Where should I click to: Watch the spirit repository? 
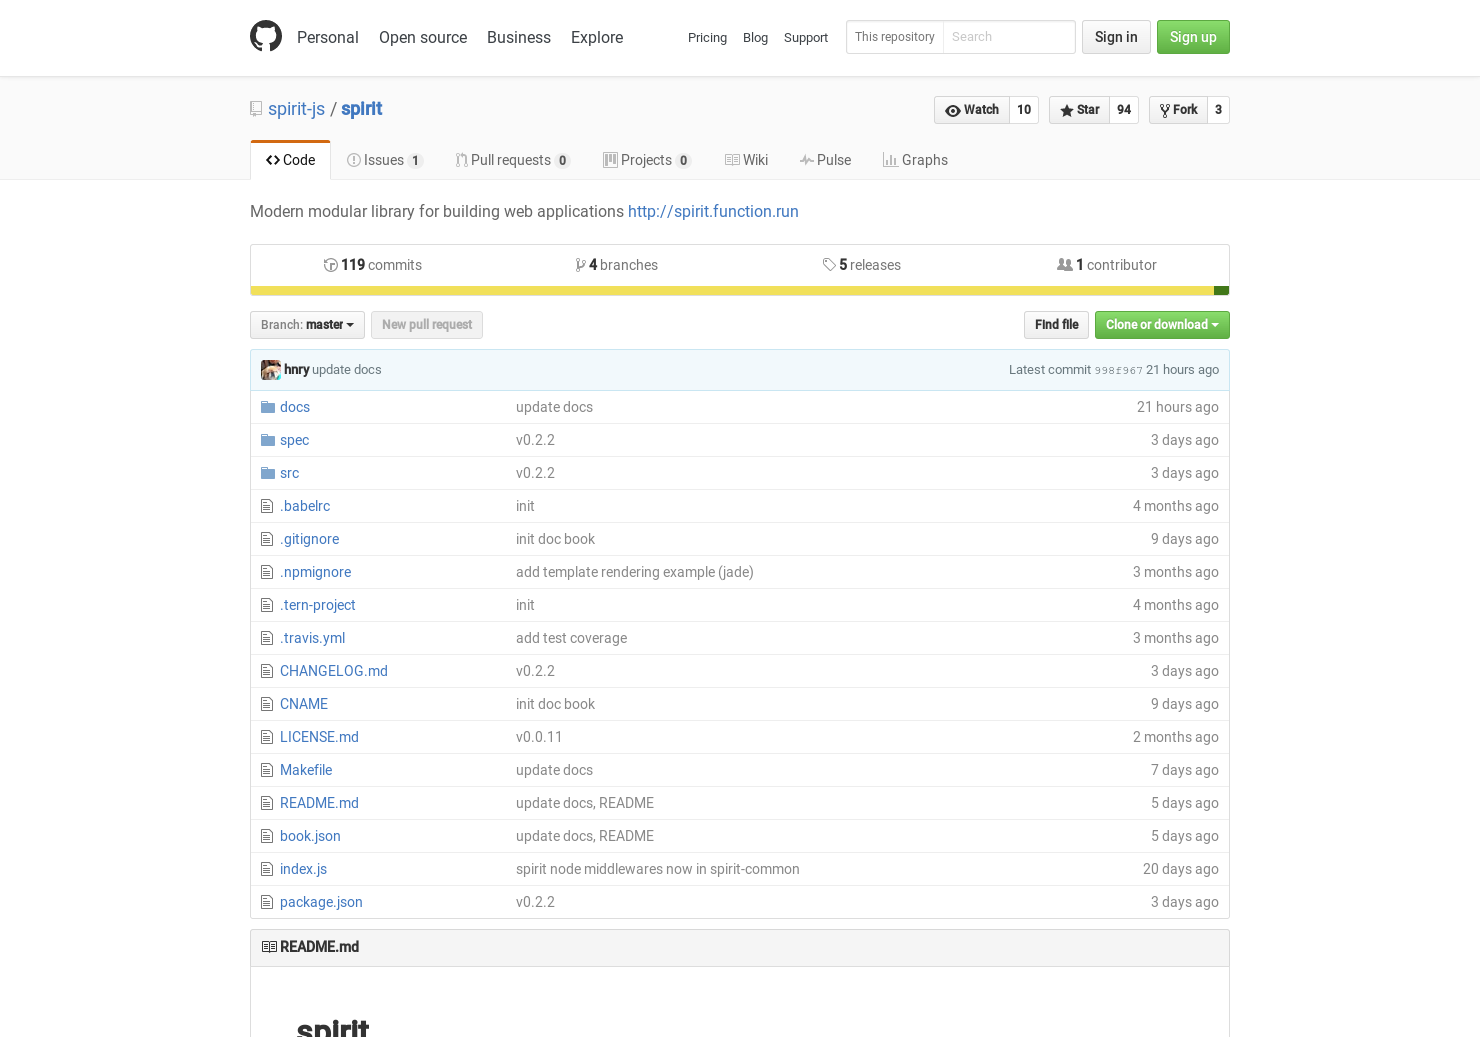point(972,110)
